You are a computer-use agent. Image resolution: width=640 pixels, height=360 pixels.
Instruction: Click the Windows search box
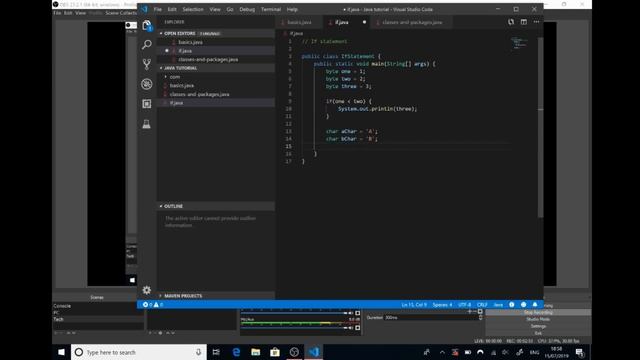tap(139, 352)
